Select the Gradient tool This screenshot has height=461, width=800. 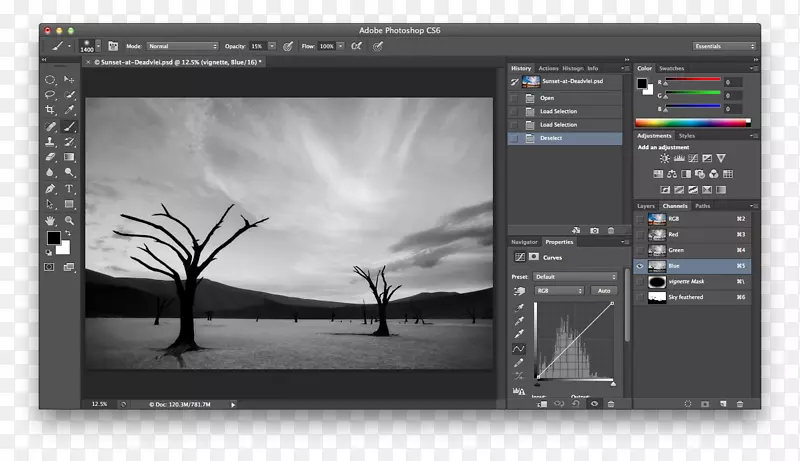click(x=69, y=157)
